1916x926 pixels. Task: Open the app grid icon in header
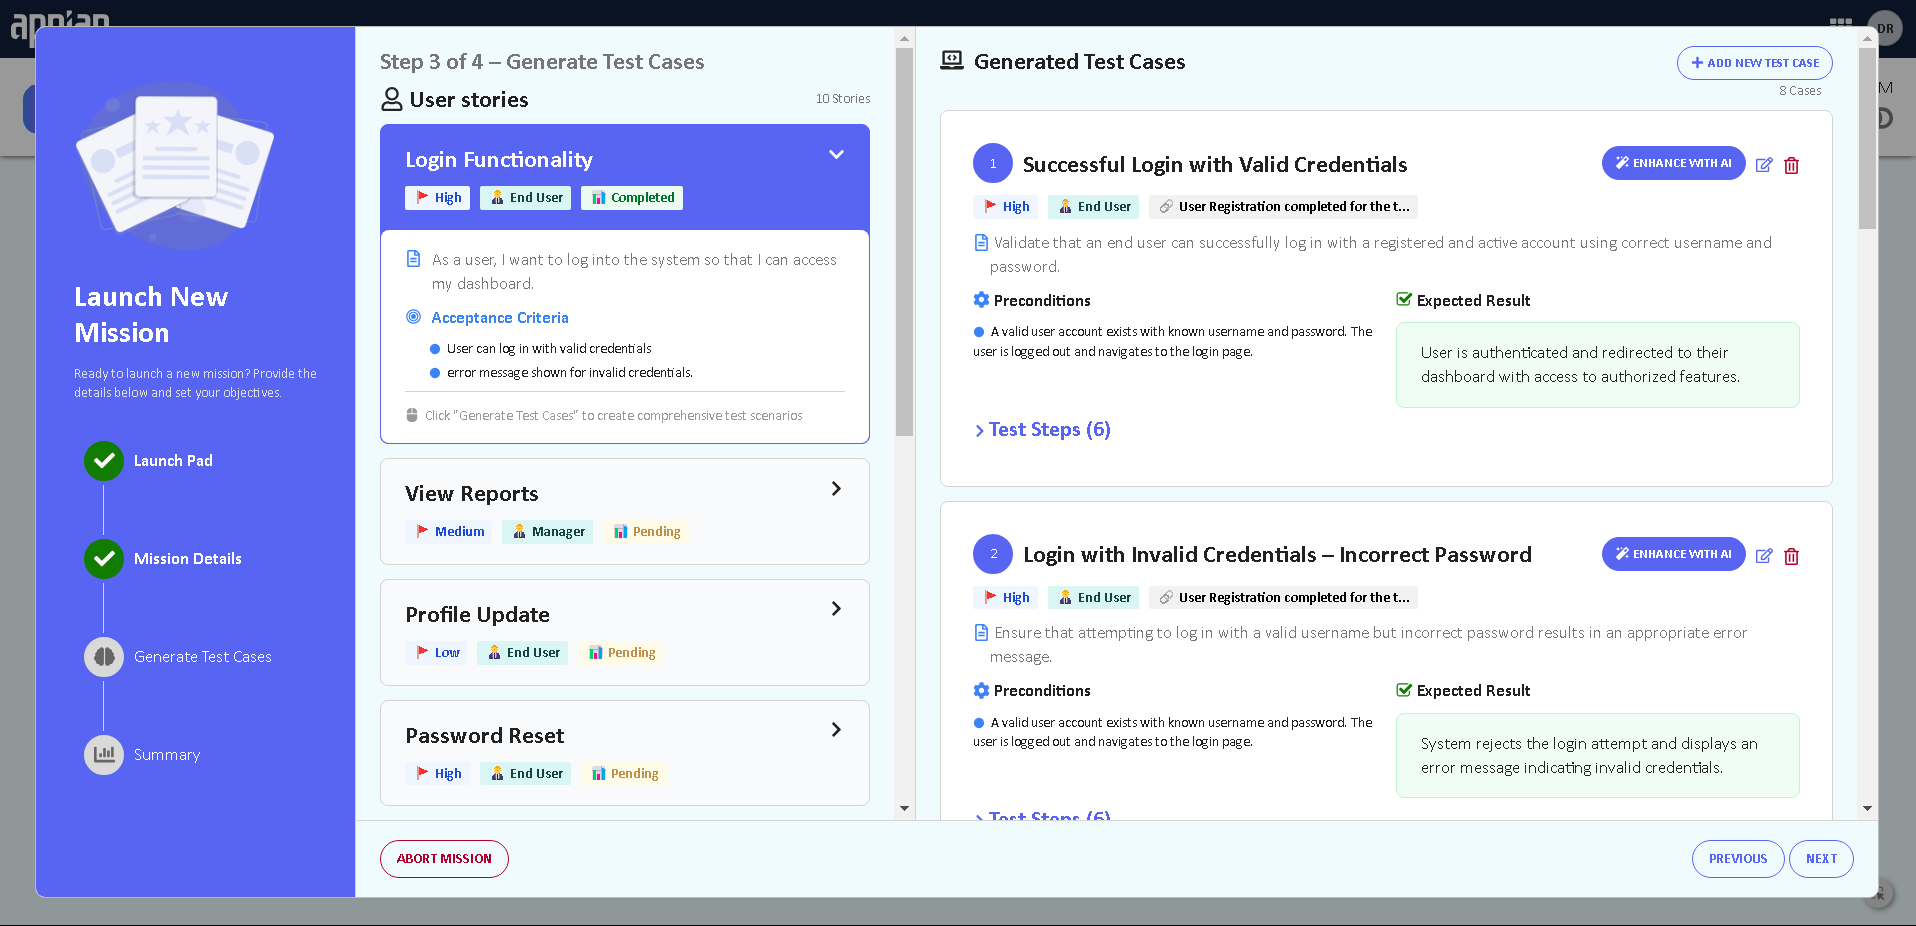click(1840, 22)
